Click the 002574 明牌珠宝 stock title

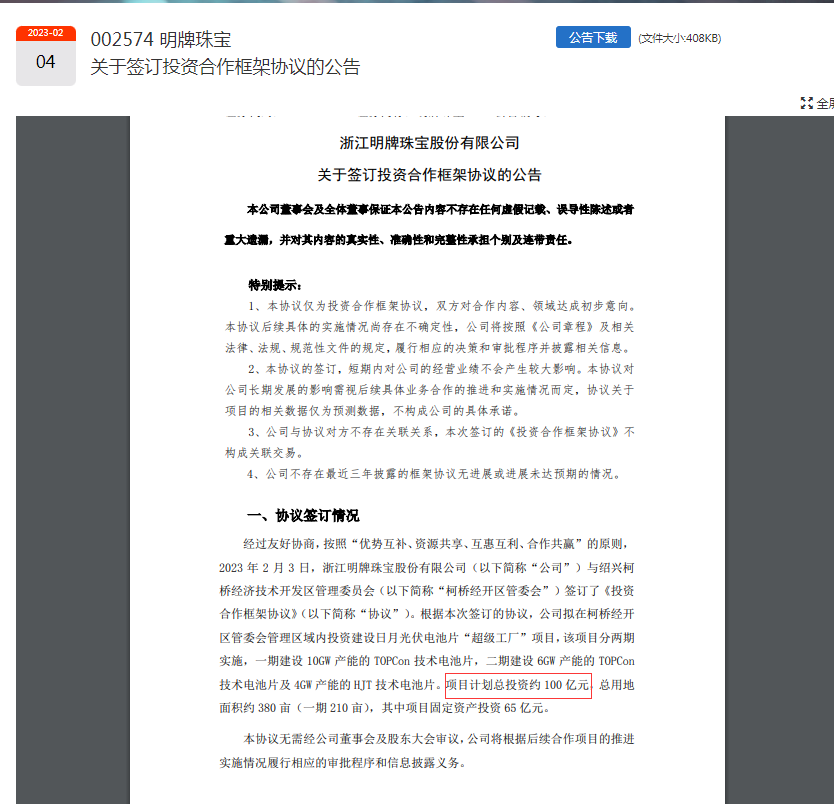[161, 40]
